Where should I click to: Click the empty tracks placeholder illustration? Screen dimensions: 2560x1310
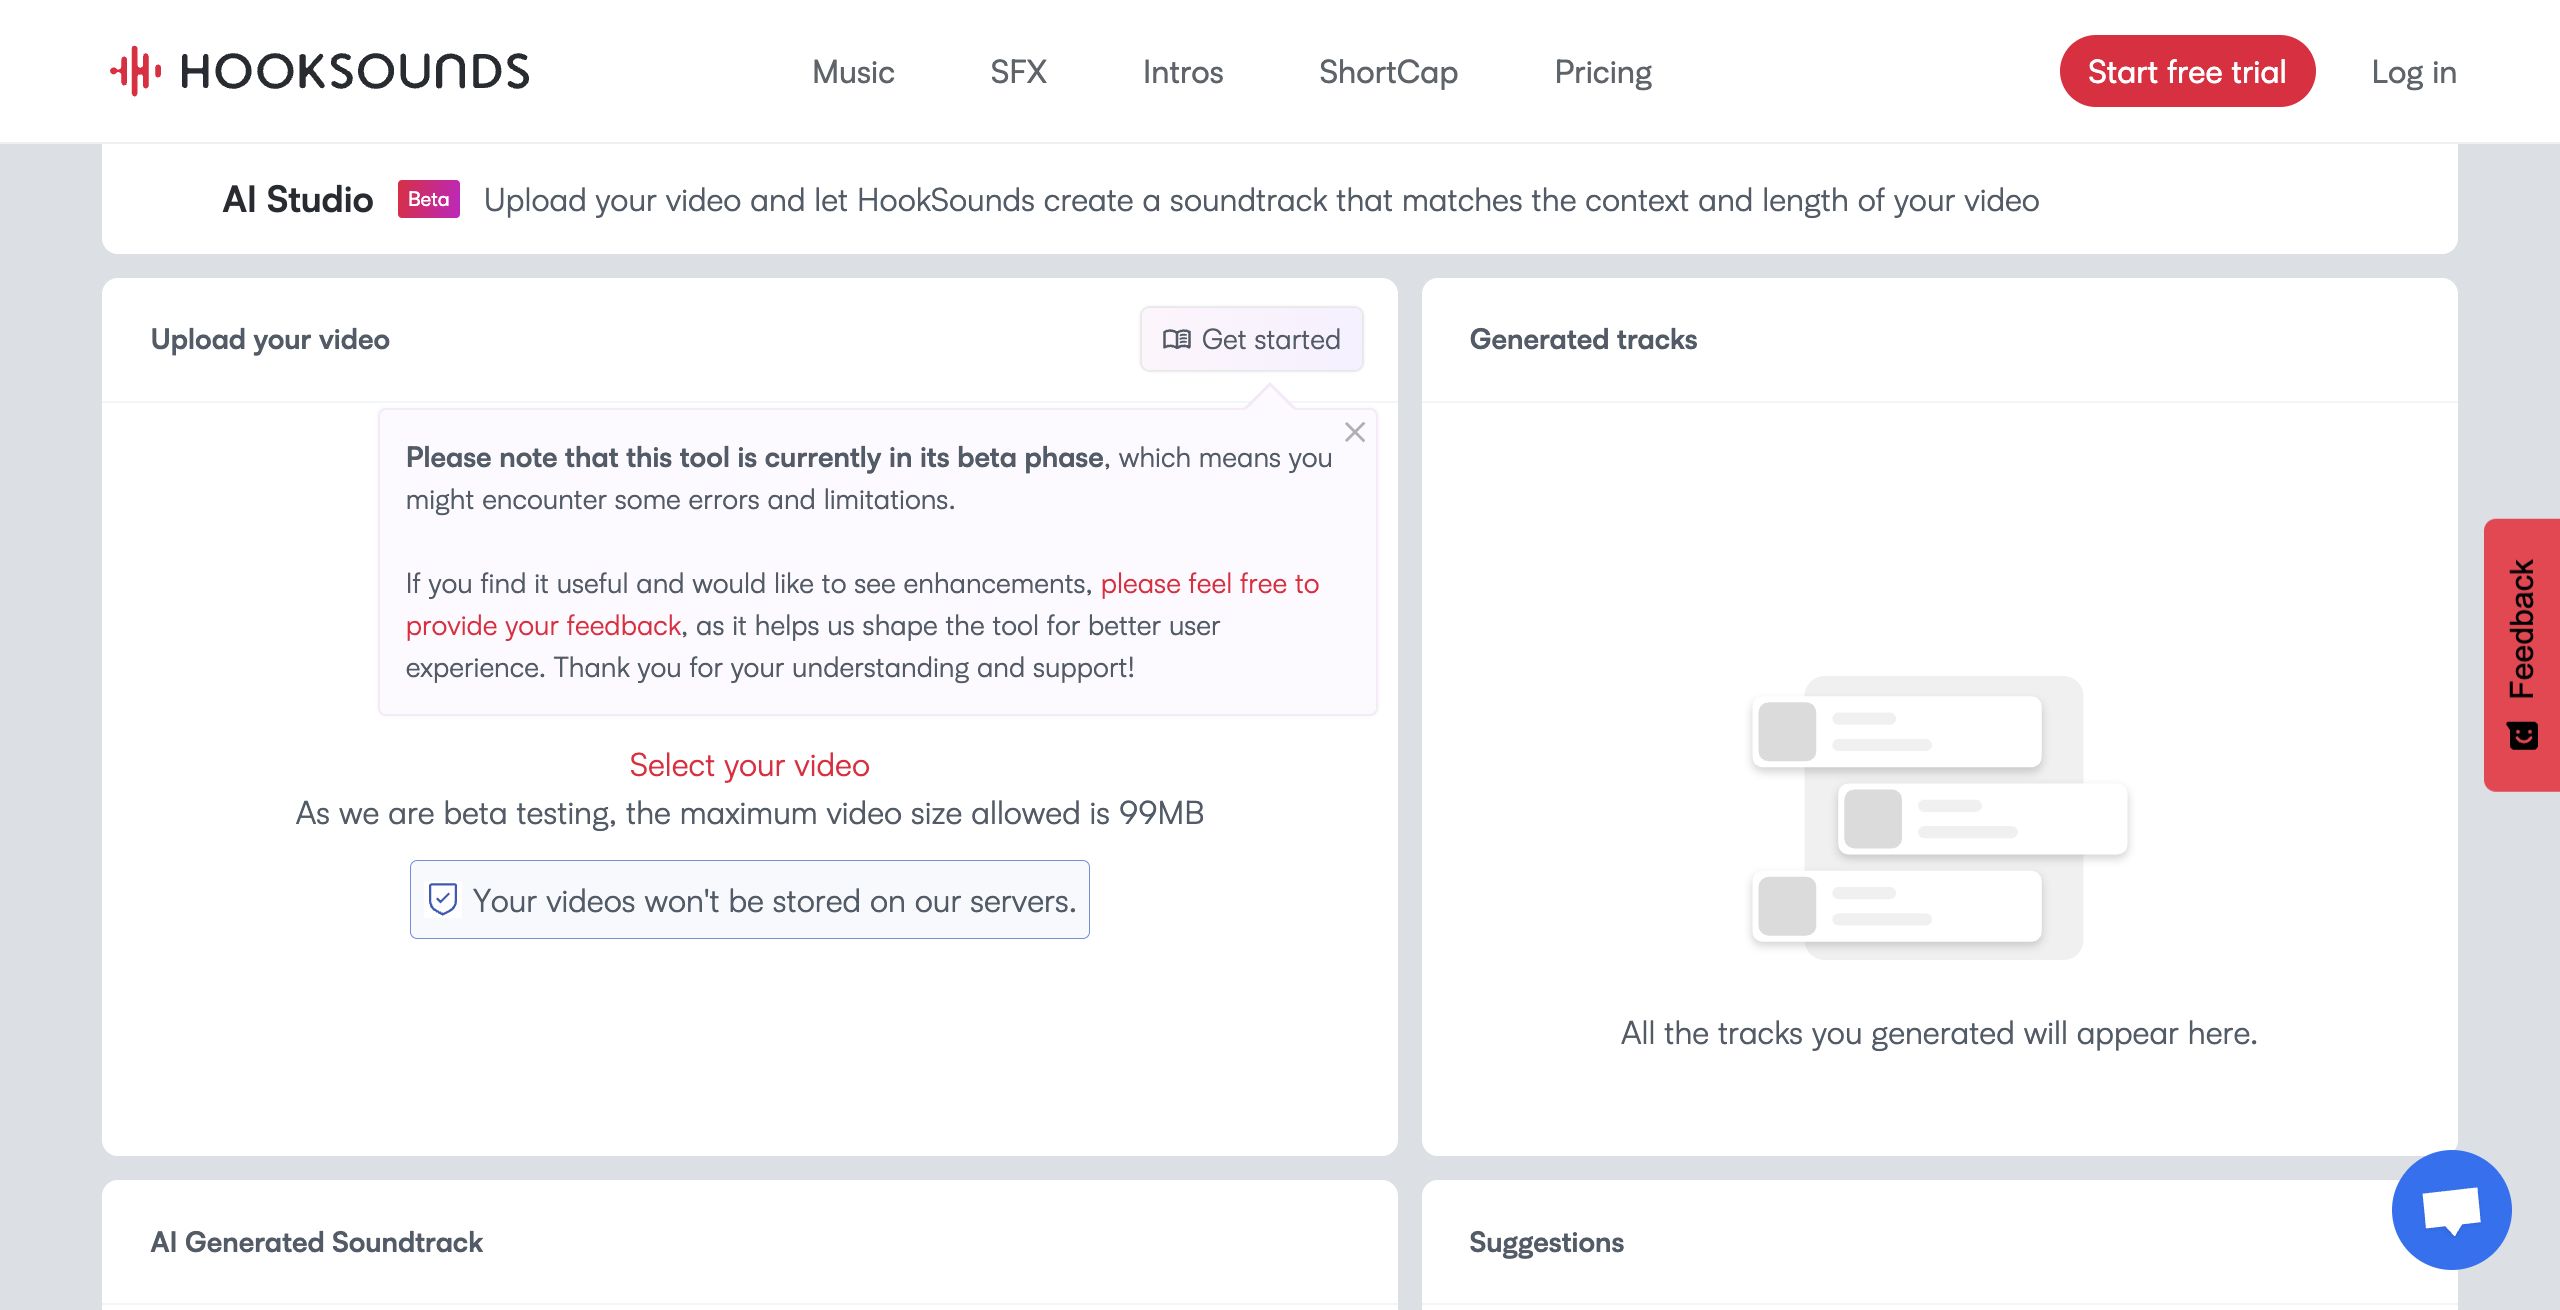[x=1939, y=817]
